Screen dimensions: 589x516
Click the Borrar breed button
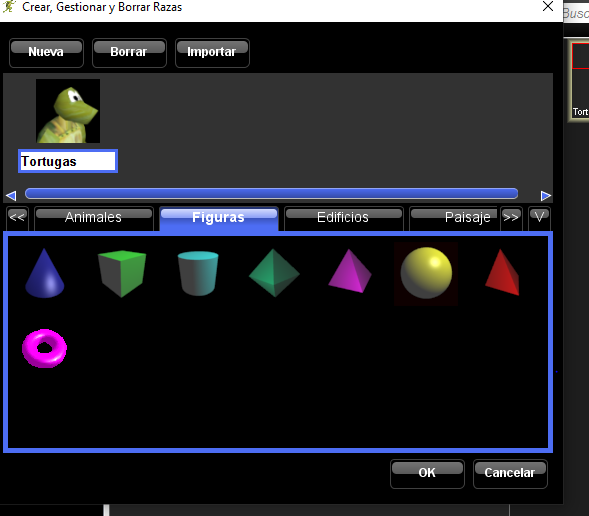pos(129,53)
